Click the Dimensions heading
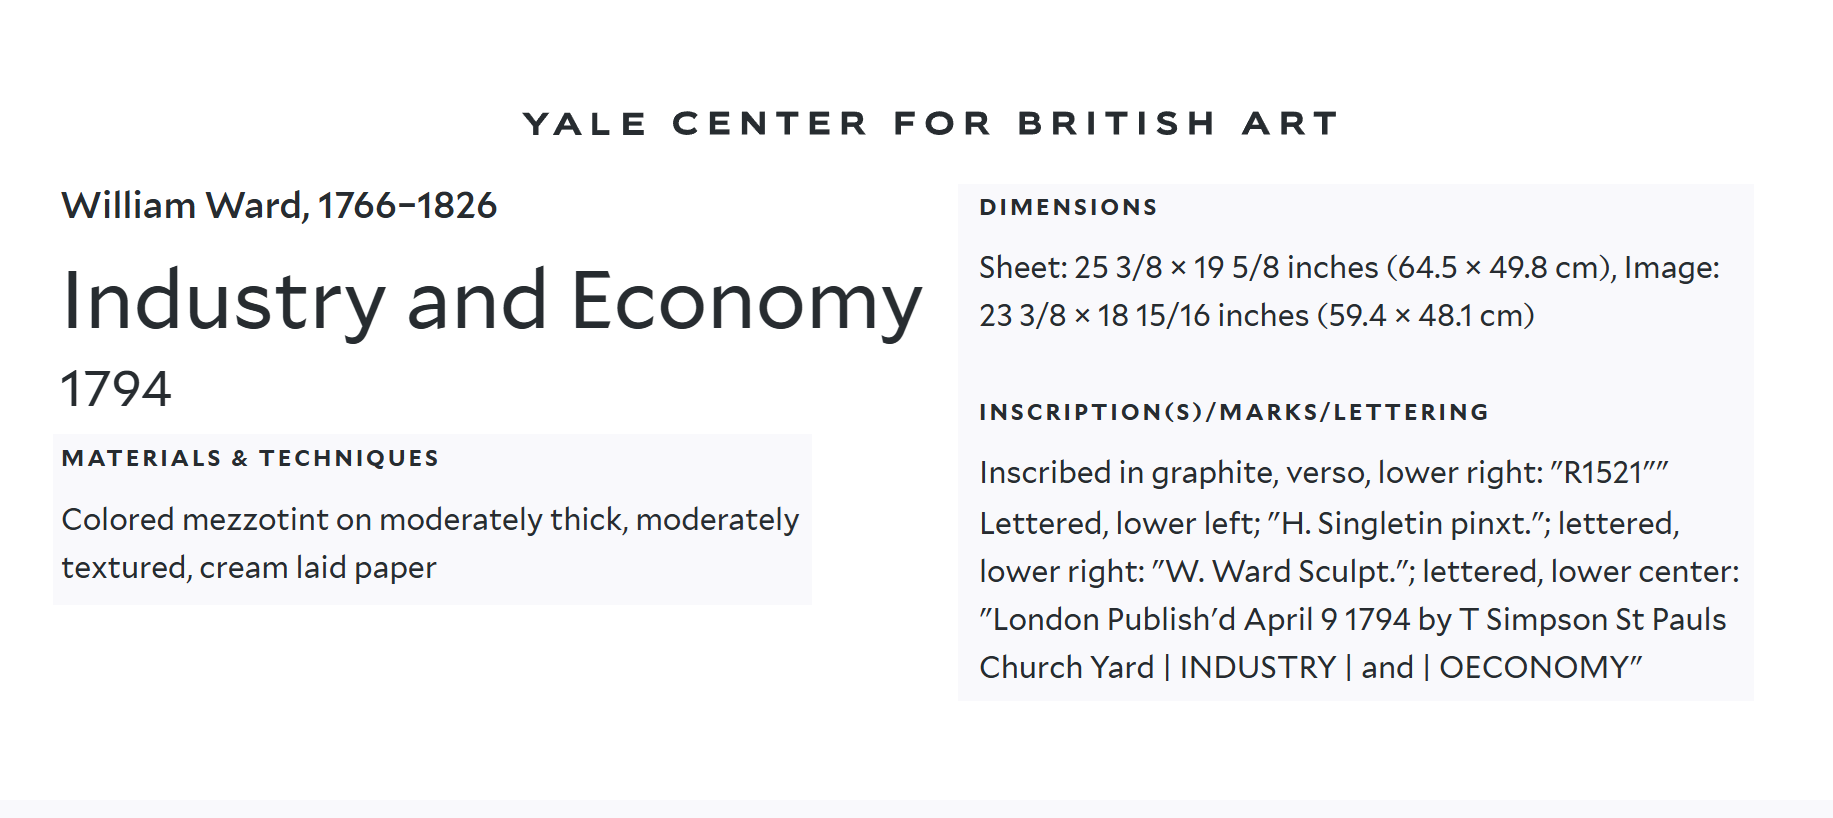1833x818 pixels. 1068,207
